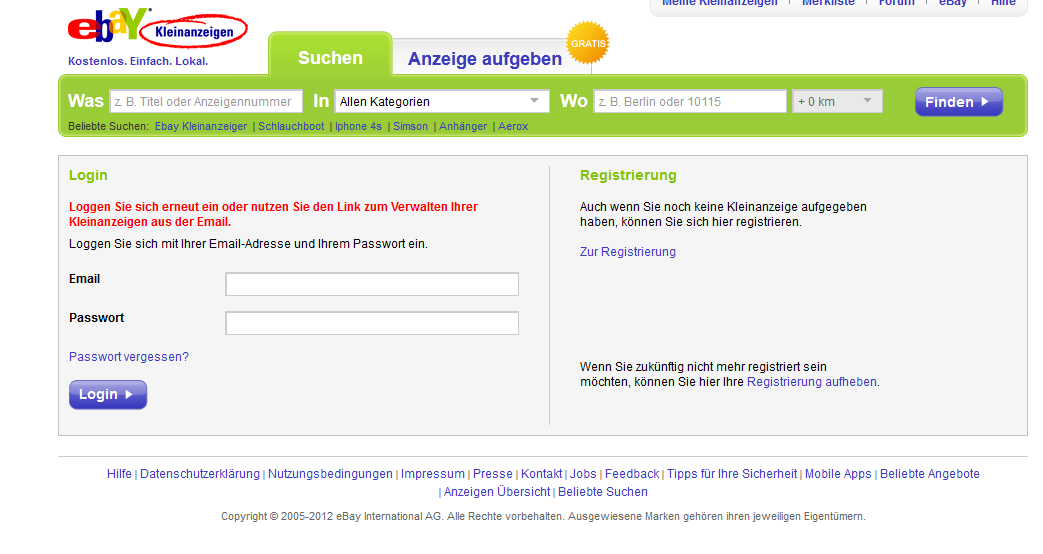Click the green Login heading
1043x554 pixels.
pos(88,175)
